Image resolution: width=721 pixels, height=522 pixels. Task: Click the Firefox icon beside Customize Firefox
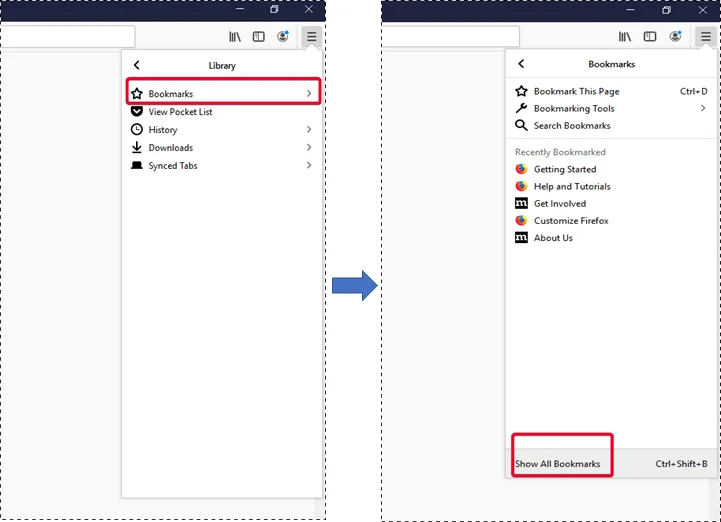(x=521, y=220)
